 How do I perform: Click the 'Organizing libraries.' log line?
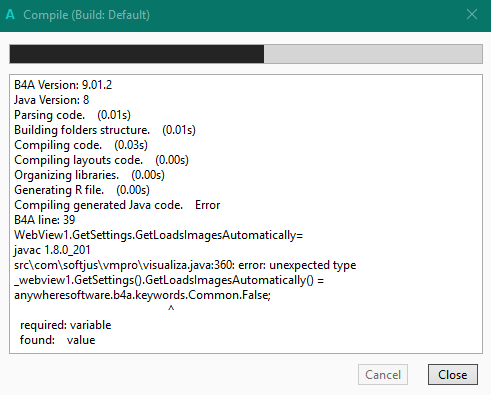(89, 175)
